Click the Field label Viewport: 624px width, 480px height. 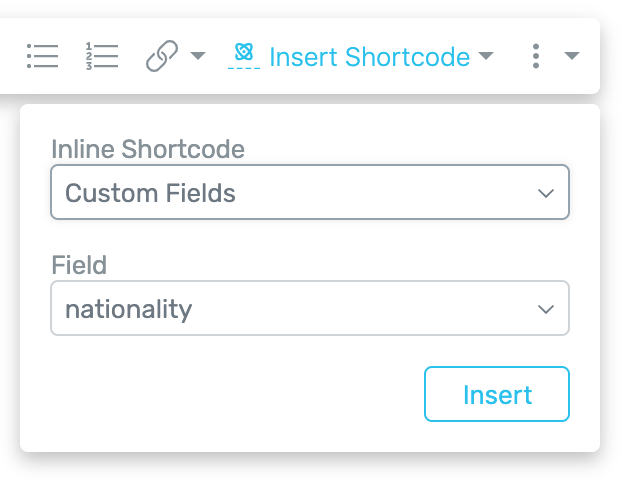79,265
